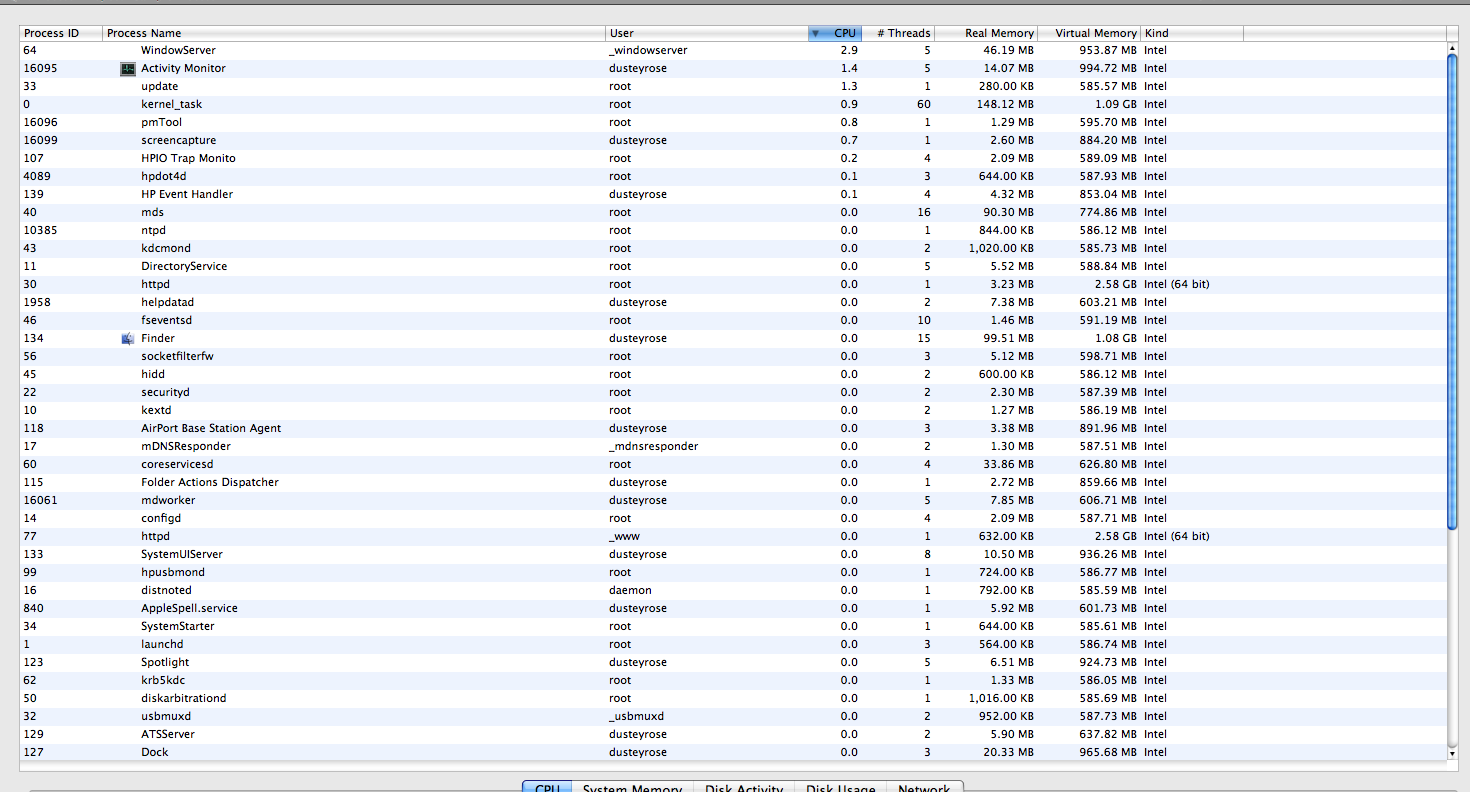
Task: Select the helpdatad process
Action: pyautogui.click(x=733, y=302)
